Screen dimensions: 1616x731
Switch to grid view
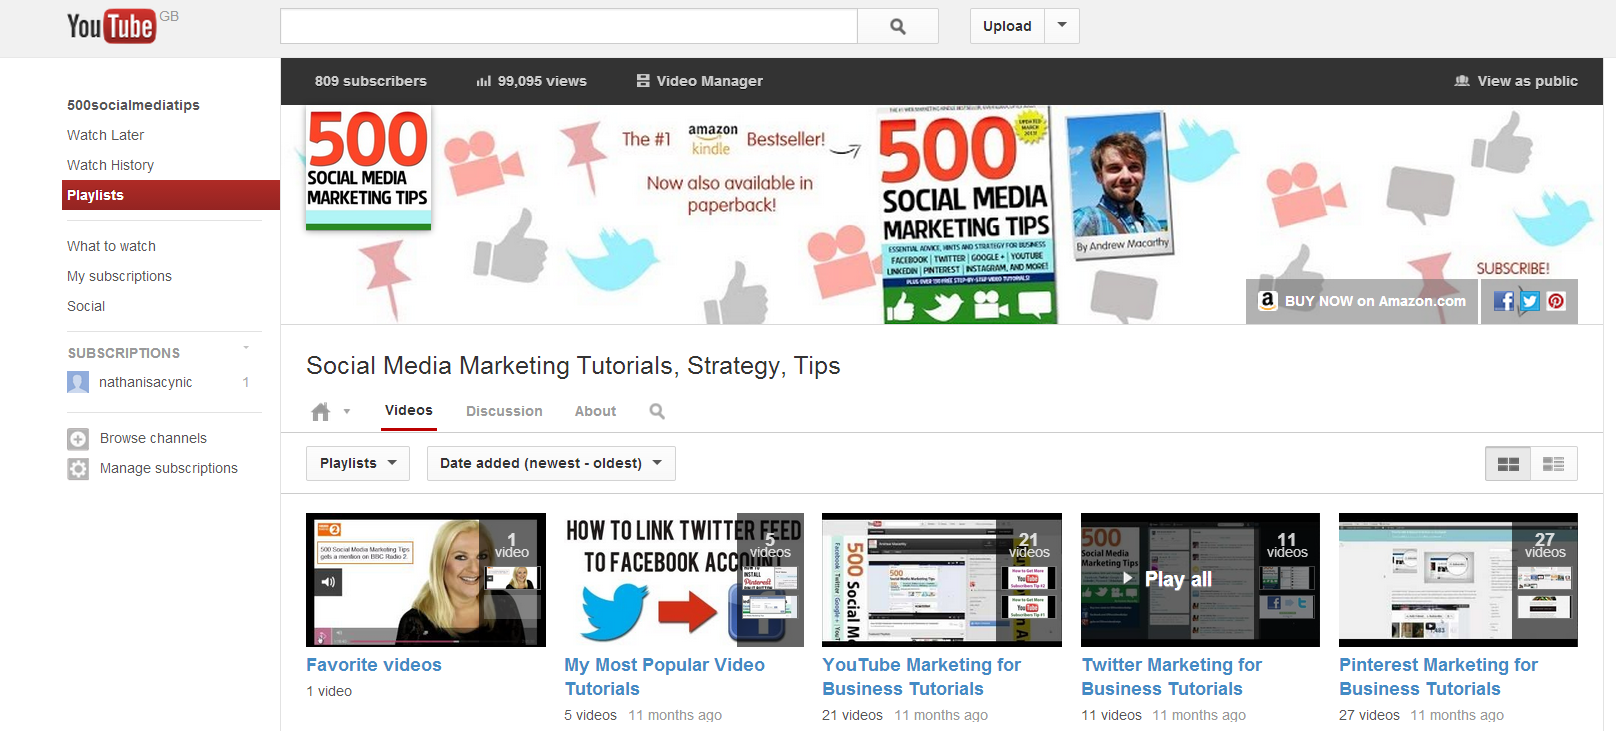[x=1508, y=464]
